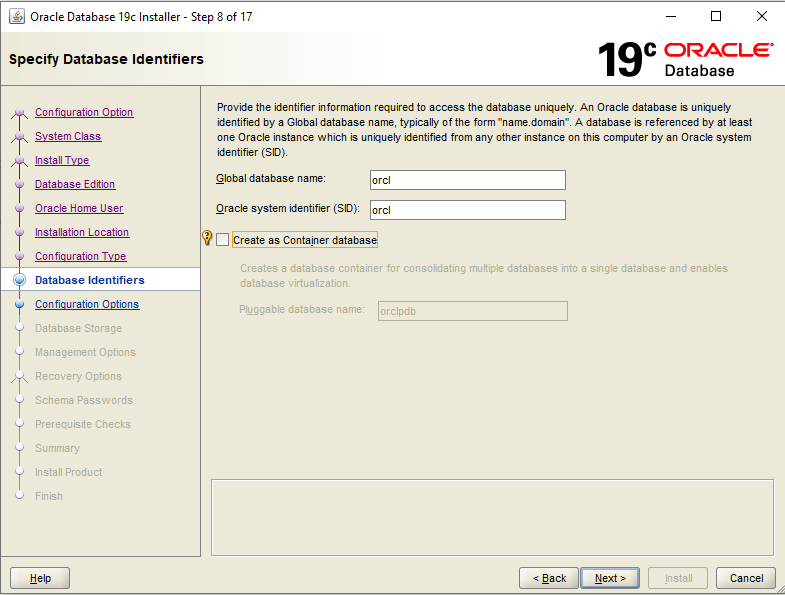Click the Database Edition step node icon

pyautogui.click(x=20, y=184)
